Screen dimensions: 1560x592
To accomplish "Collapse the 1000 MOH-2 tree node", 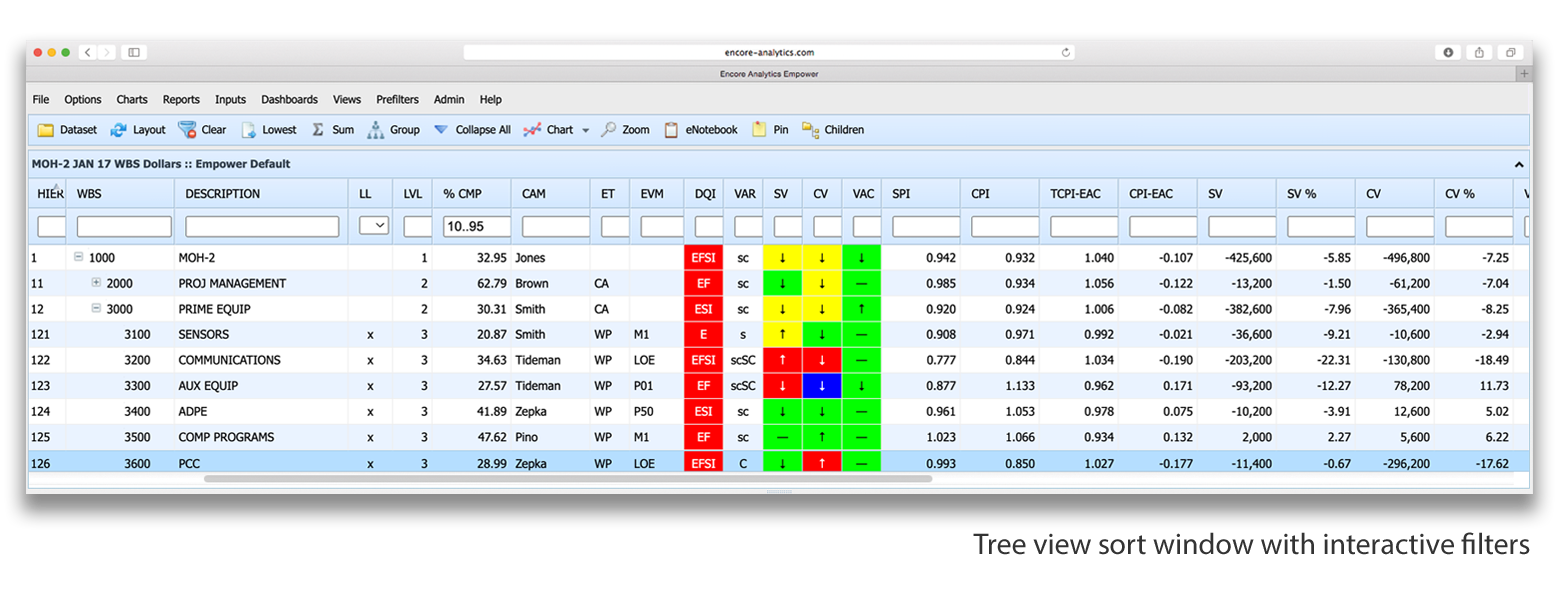I will [x=78, y=258].
